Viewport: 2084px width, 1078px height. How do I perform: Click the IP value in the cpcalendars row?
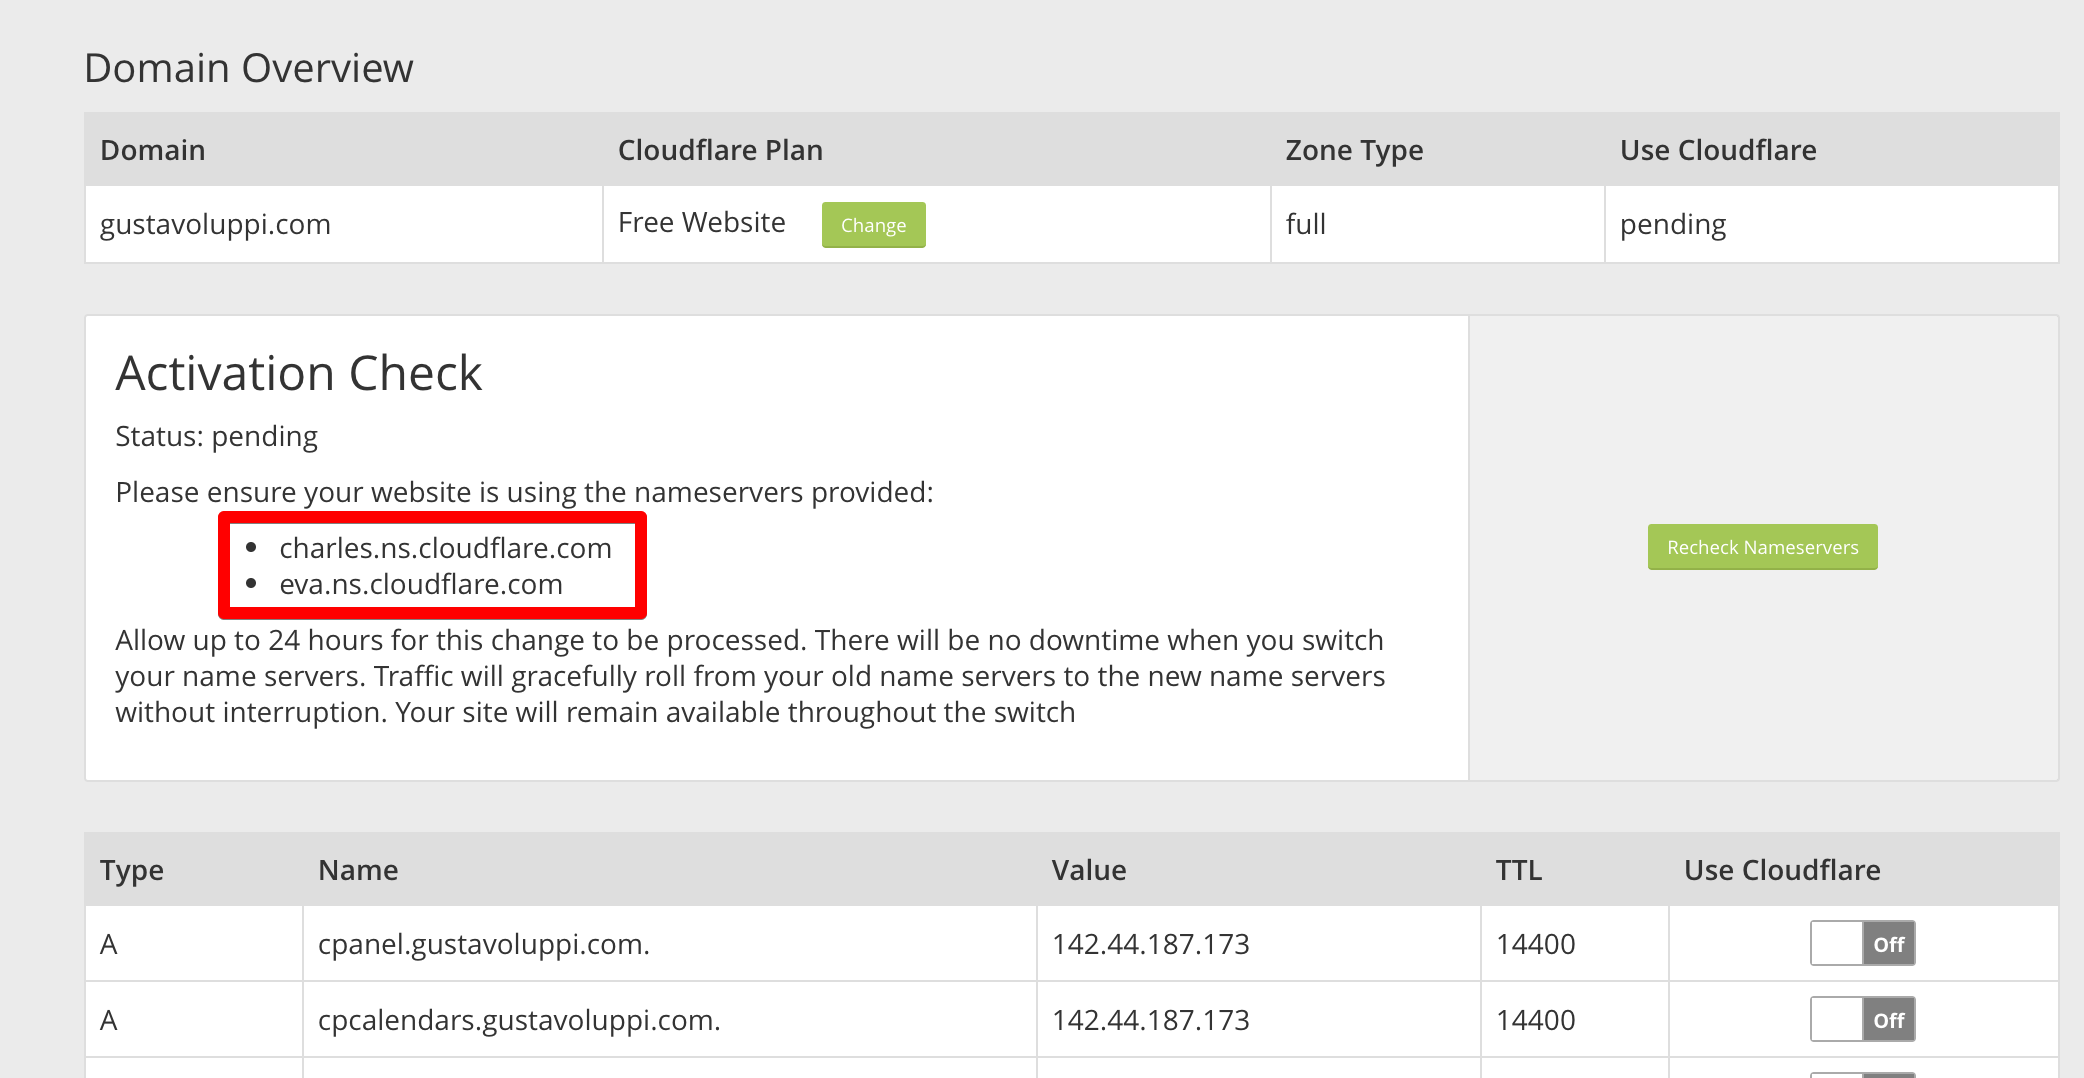[x=1150, y=1020]
